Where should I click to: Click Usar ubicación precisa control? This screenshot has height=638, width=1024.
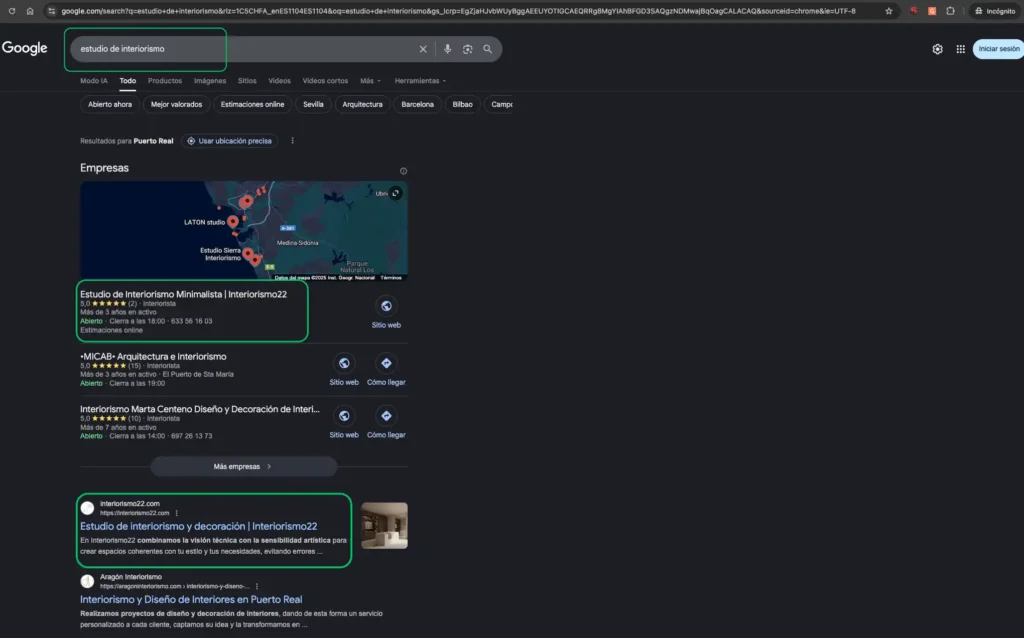[x=229, y=140]
